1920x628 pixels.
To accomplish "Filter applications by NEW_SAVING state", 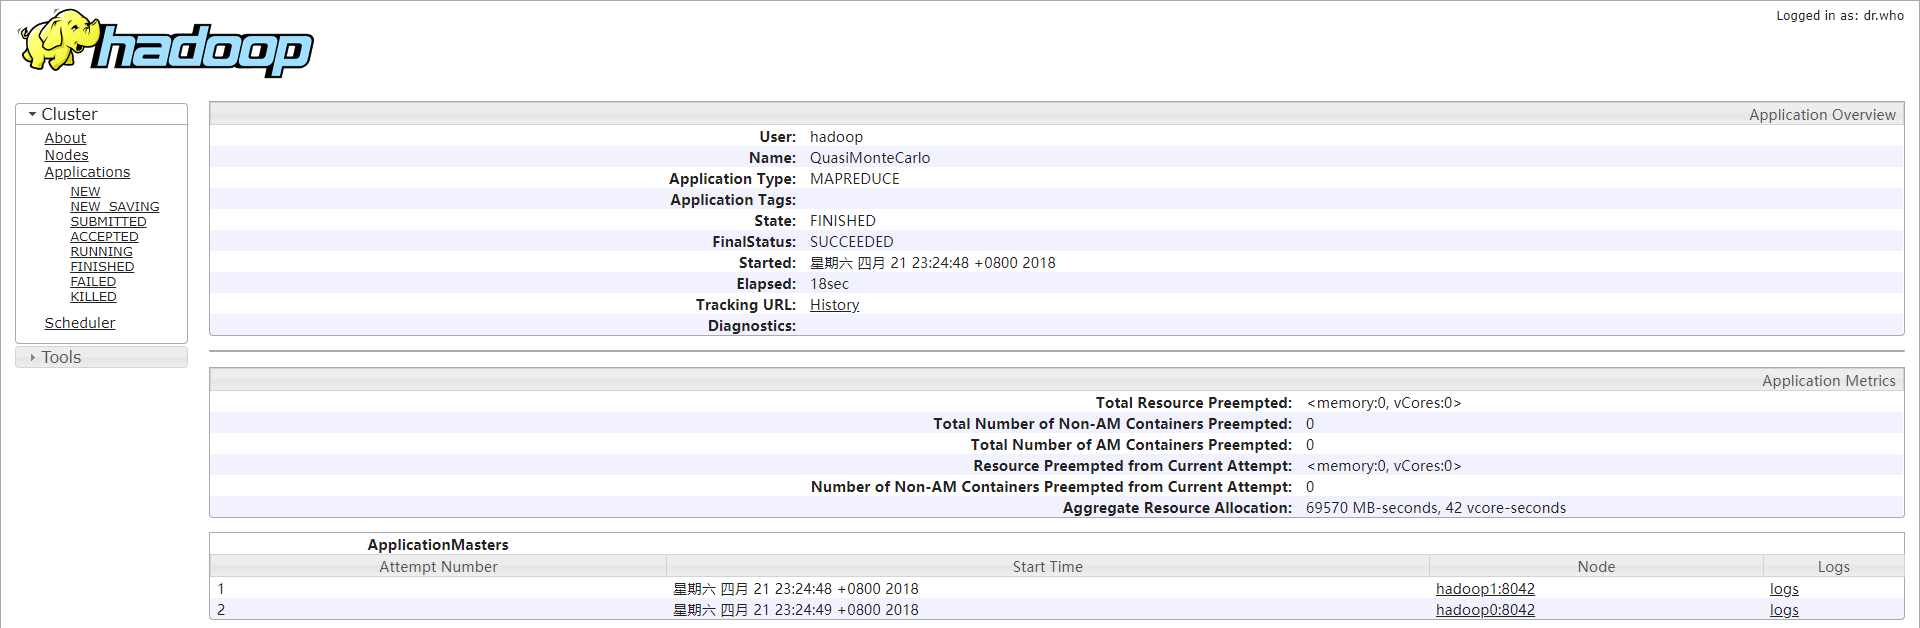I will 114,207.
